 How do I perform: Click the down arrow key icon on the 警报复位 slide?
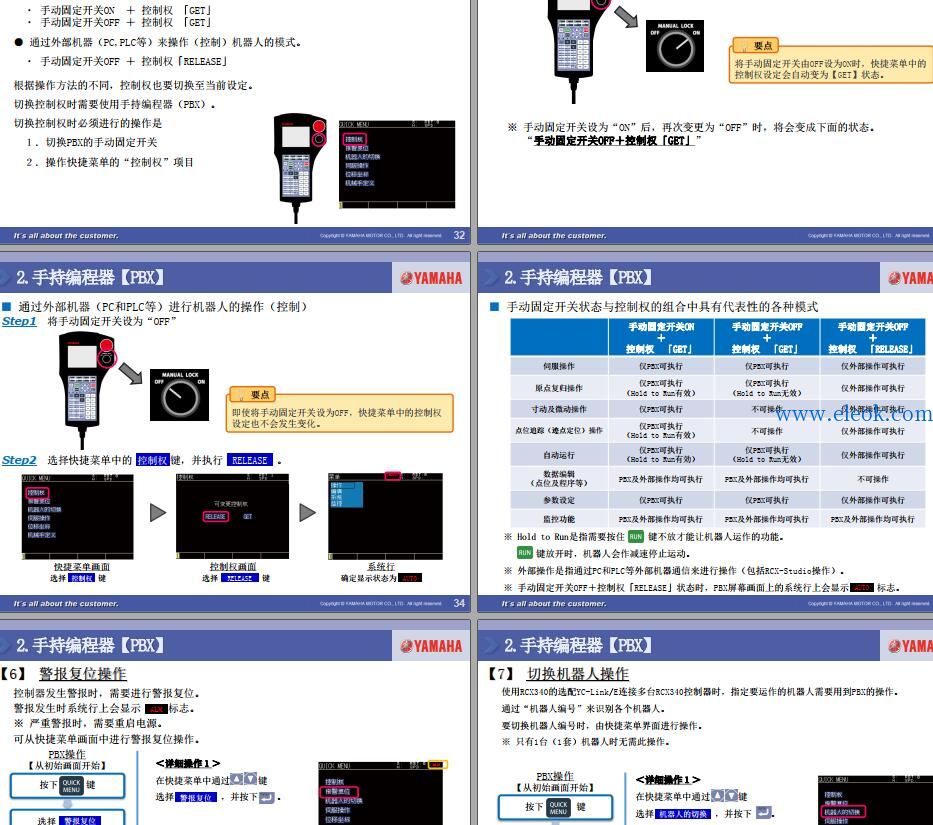(251, 779)
